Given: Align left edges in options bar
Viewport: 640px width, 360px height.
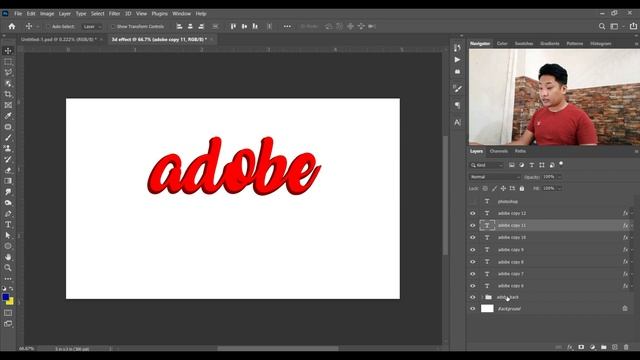Looking at the screenshot, I should [x=179, y=27].
